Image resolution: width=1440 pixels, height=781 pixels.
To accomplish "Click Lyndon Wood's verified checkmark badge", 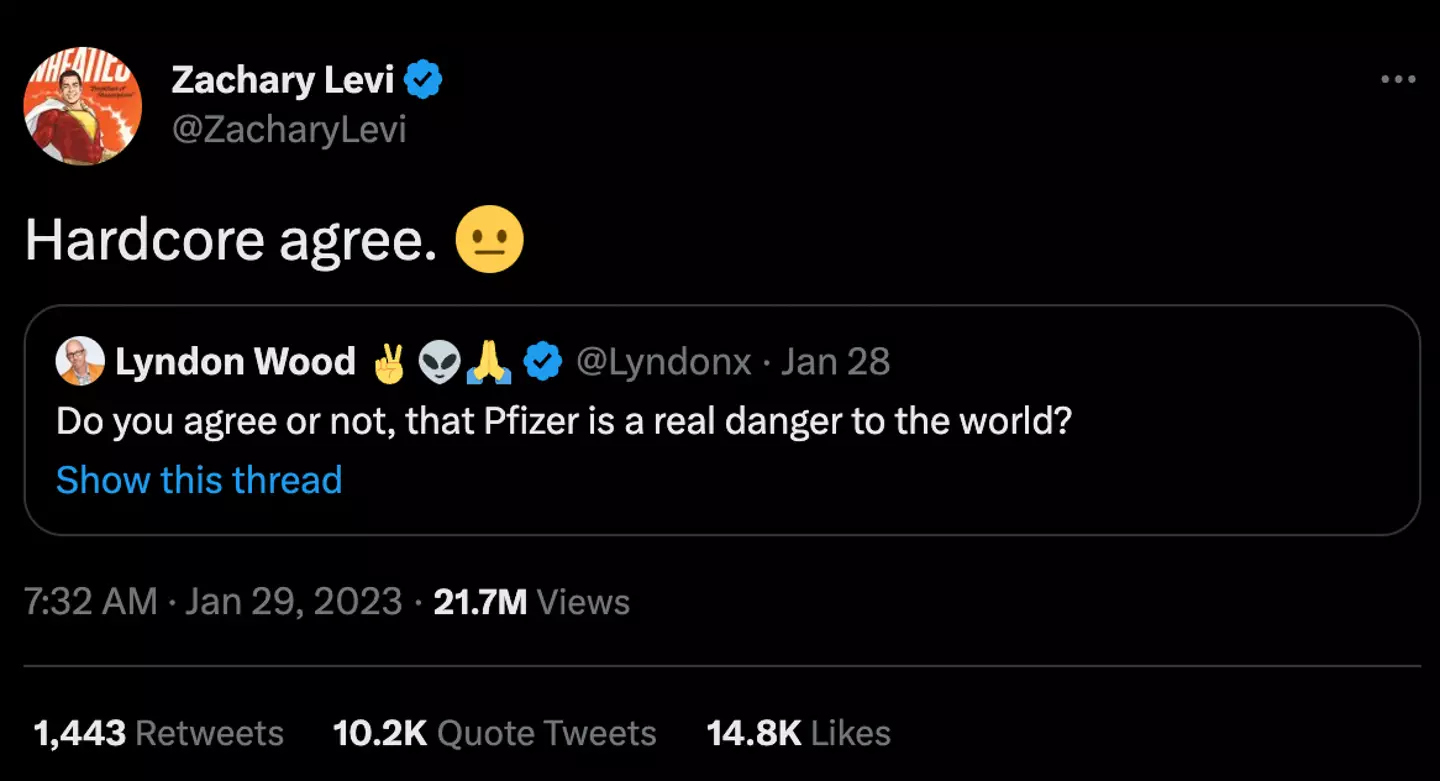I will (x=543, y=363).
